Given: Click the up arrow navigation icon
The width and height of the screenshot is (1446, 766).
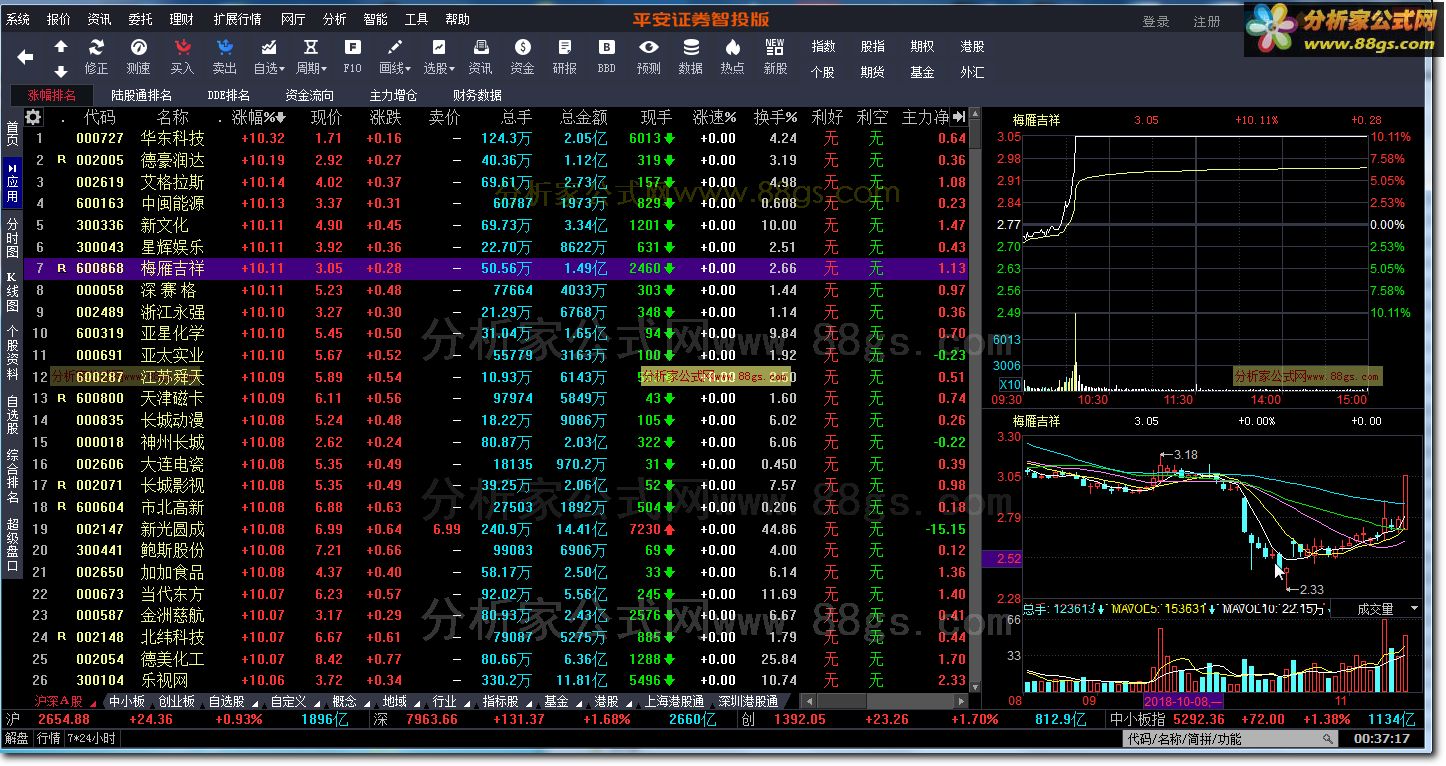Looking at the screenshot, I should (x=61, y=47).
